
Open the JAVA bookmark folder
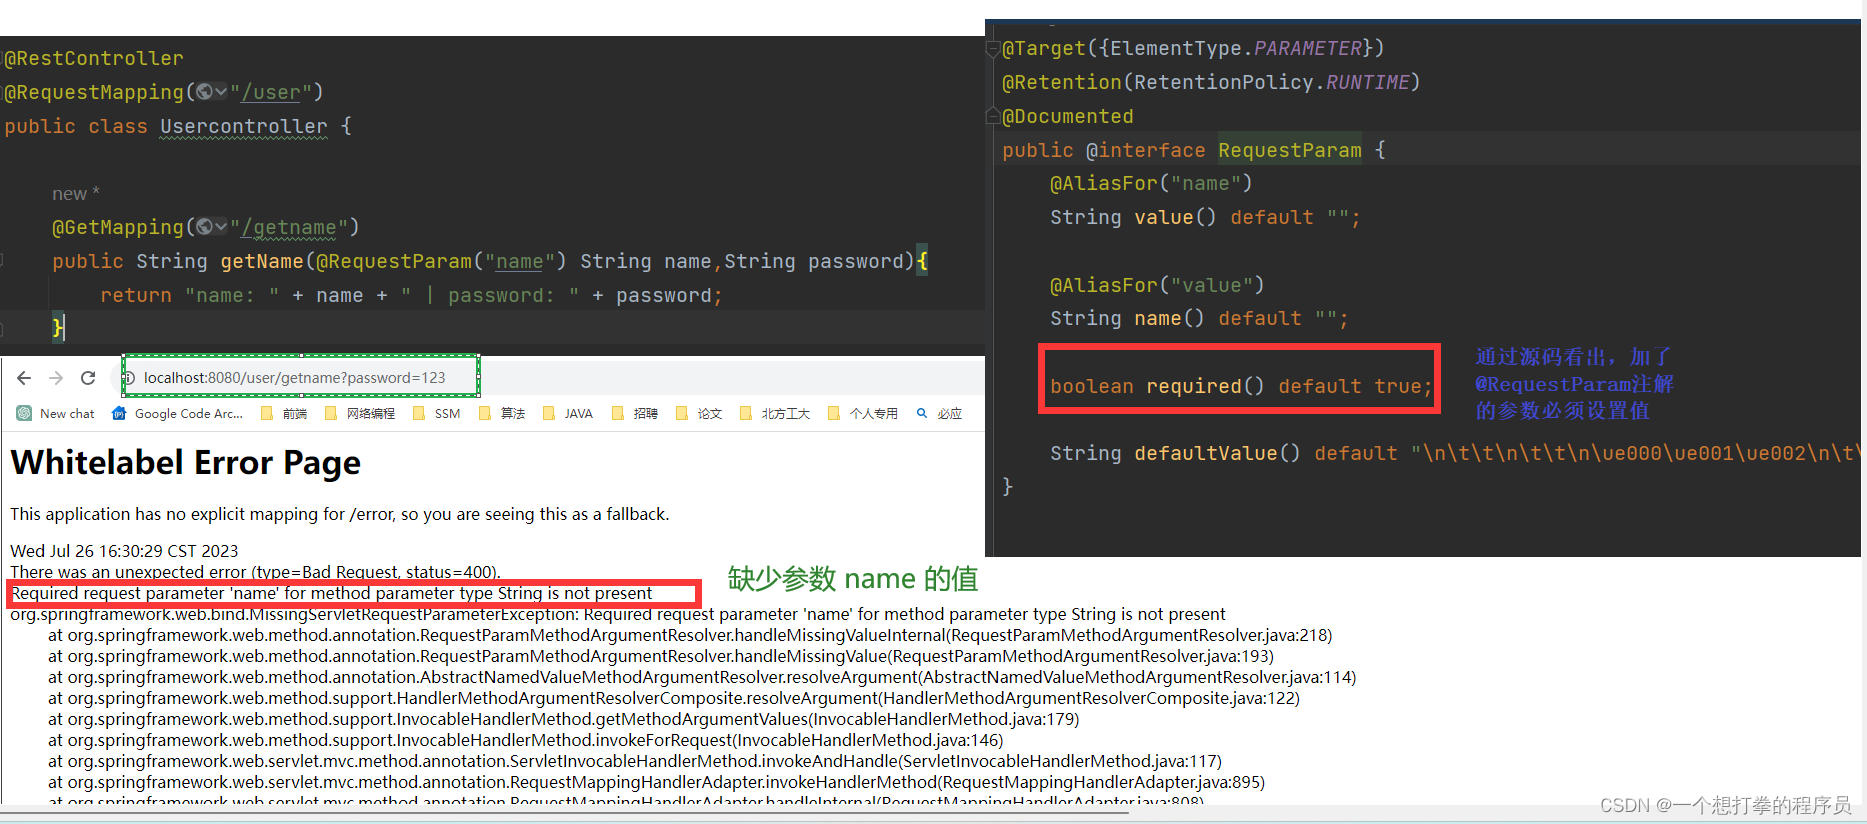click(x=568, y=413)
